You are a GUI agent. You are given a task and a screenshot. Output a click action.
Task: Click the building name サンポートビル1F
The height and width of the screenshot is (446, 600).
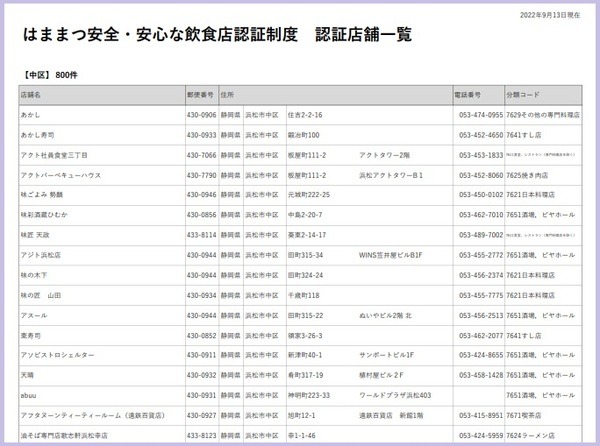(386, 355)
